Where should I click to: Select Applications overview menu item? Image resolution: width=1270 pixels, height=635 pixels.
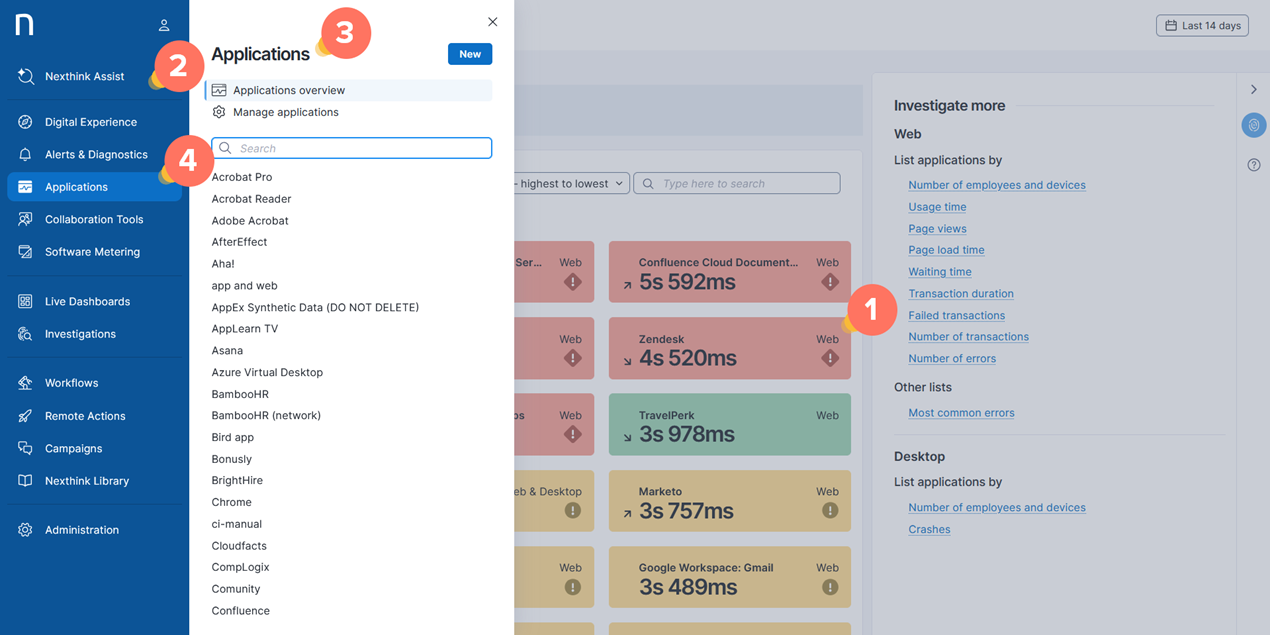pos(289,90)
